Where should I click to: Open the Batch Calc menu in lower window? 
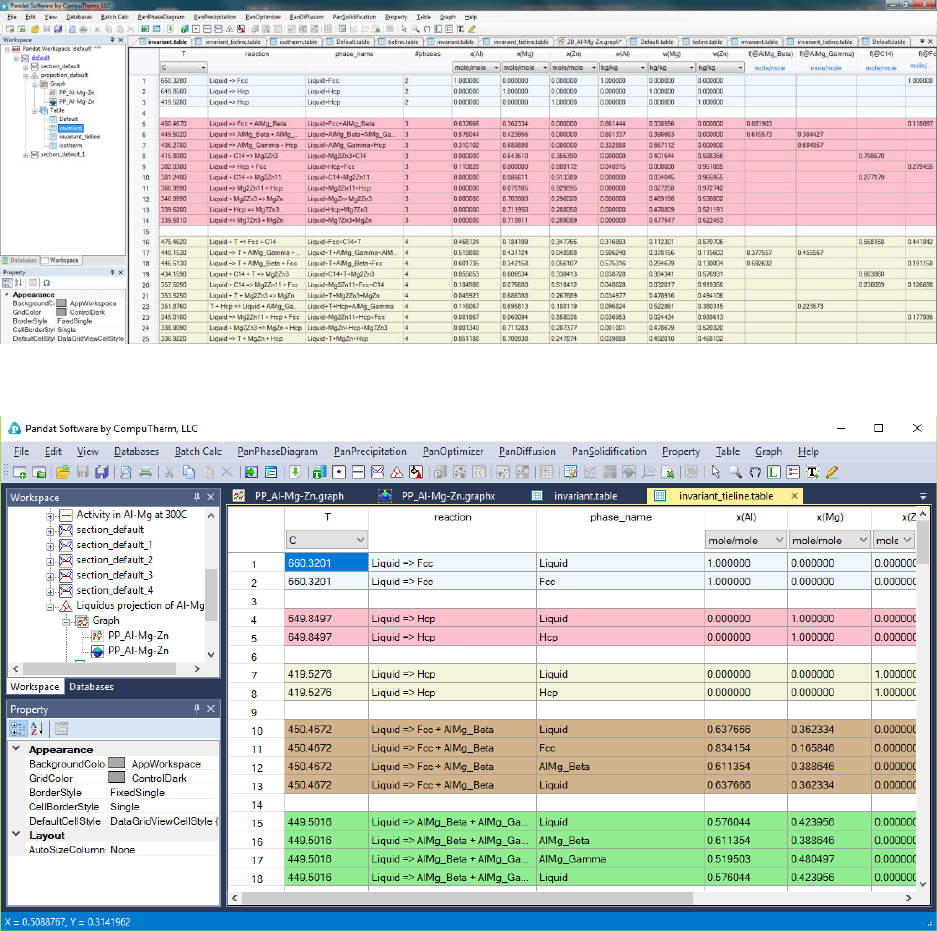[x=198, y=452]
